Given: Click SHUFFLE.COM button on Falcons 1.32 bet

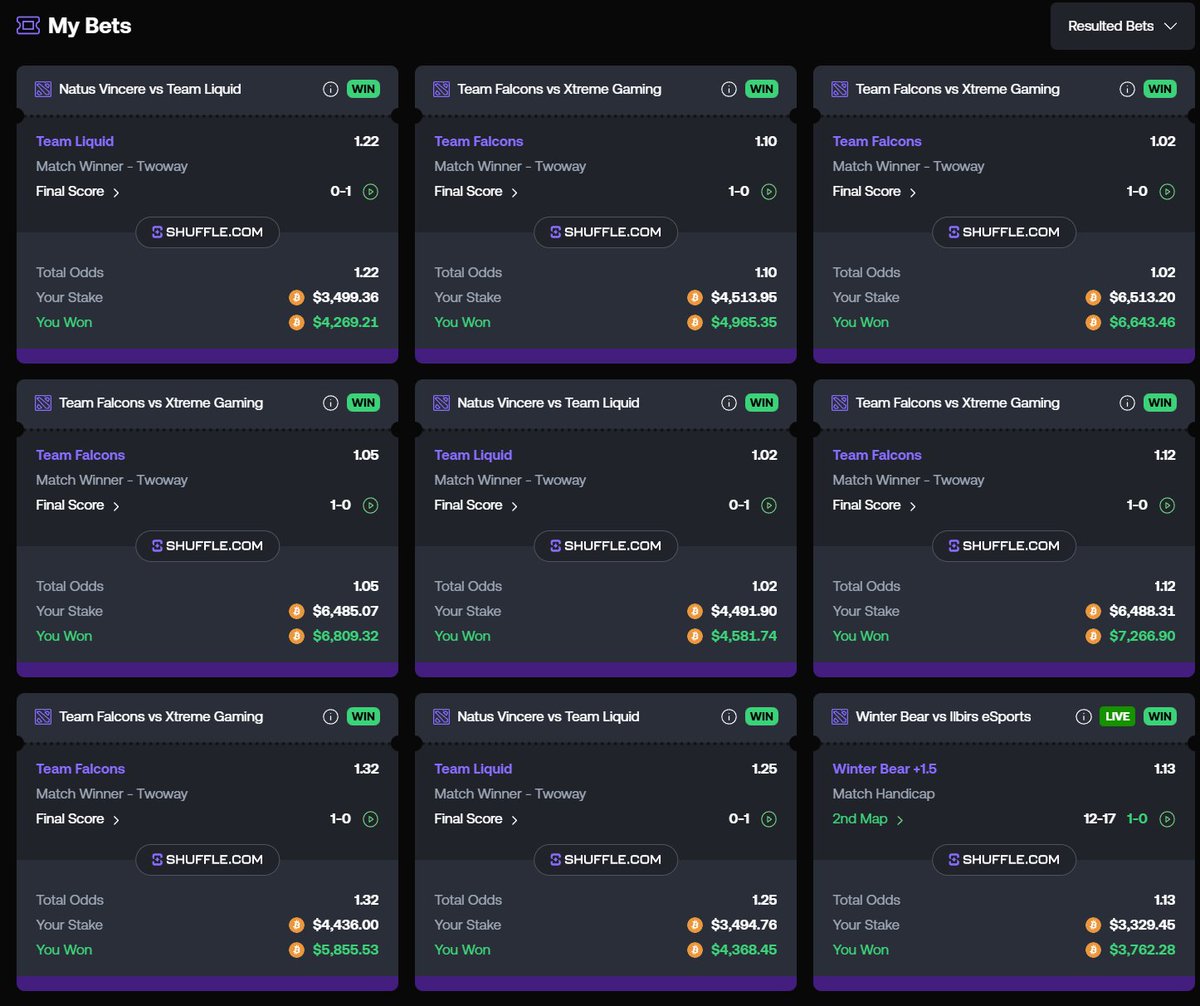Looking at the screenshot, I should [x=207, y=860].
